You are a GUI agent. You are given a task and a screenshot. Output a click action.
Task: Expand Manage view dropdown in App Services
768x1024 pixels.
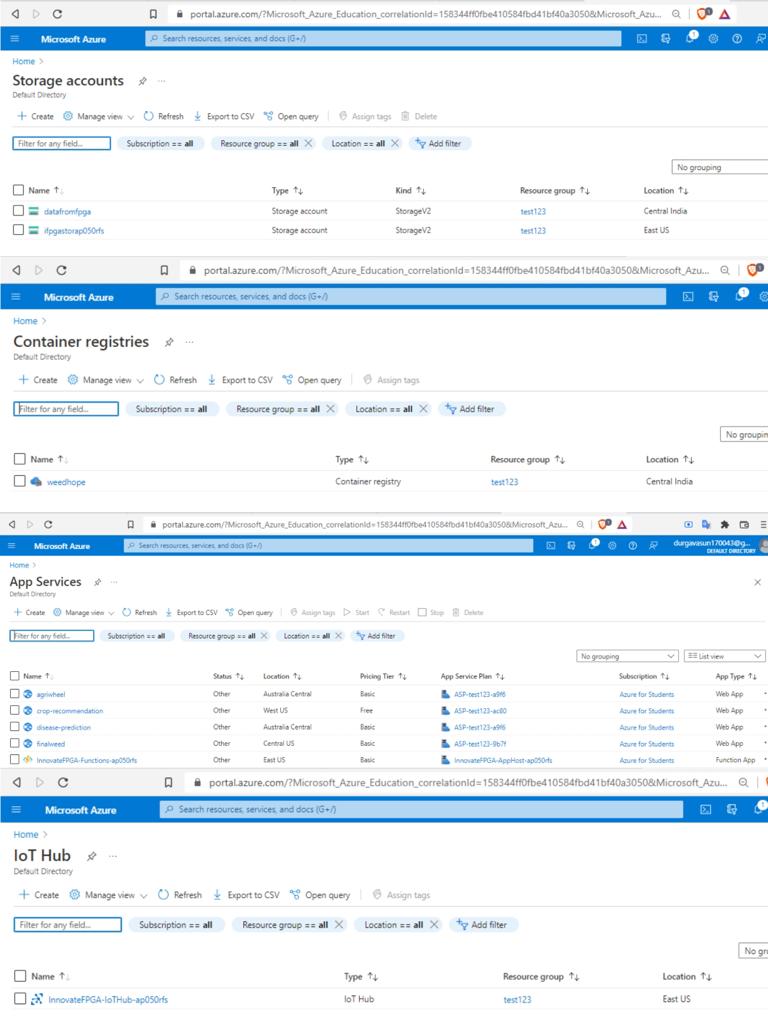pos(84,613)
